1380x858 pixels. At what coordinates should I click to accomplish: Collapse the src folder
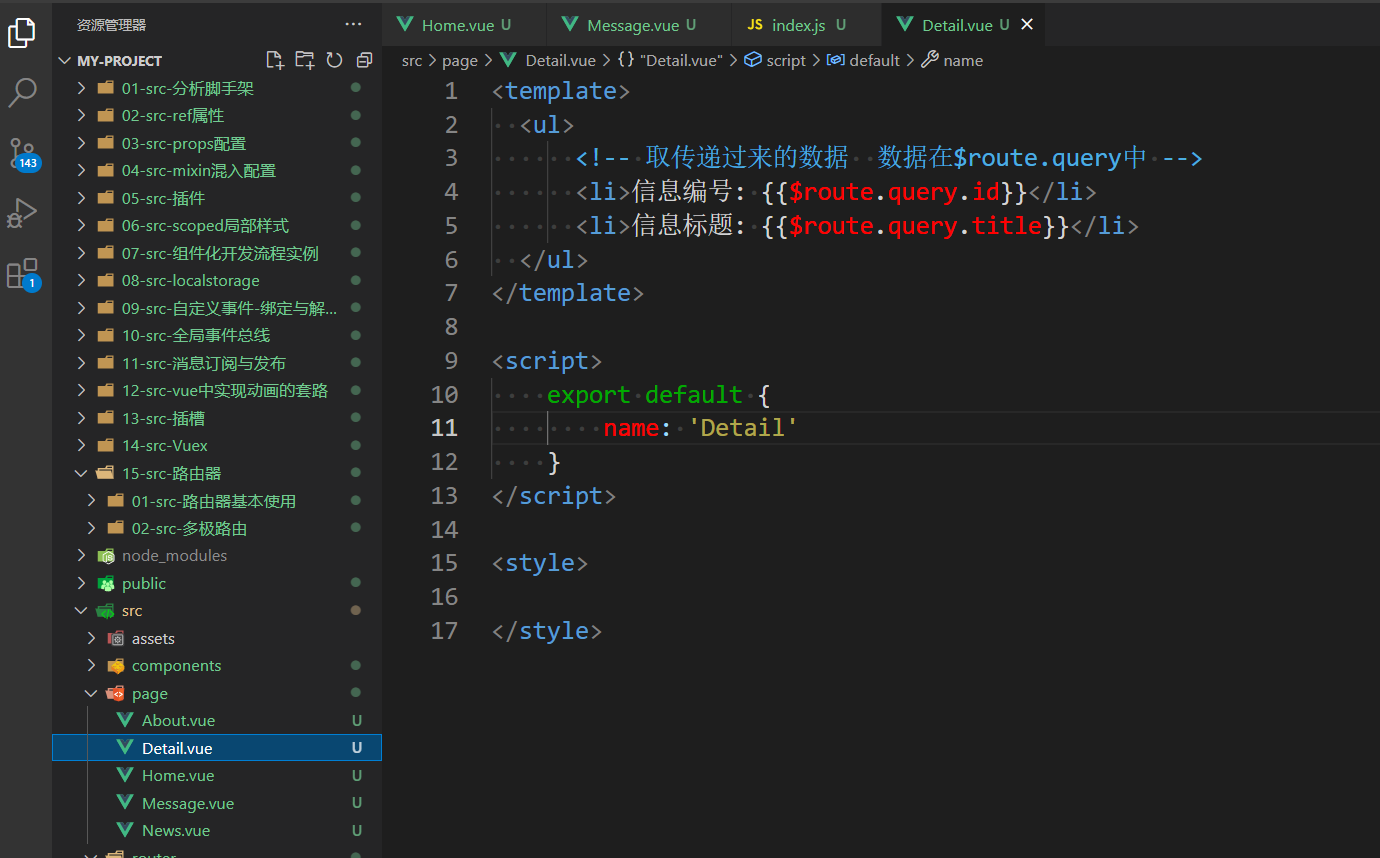coord(217,611)
